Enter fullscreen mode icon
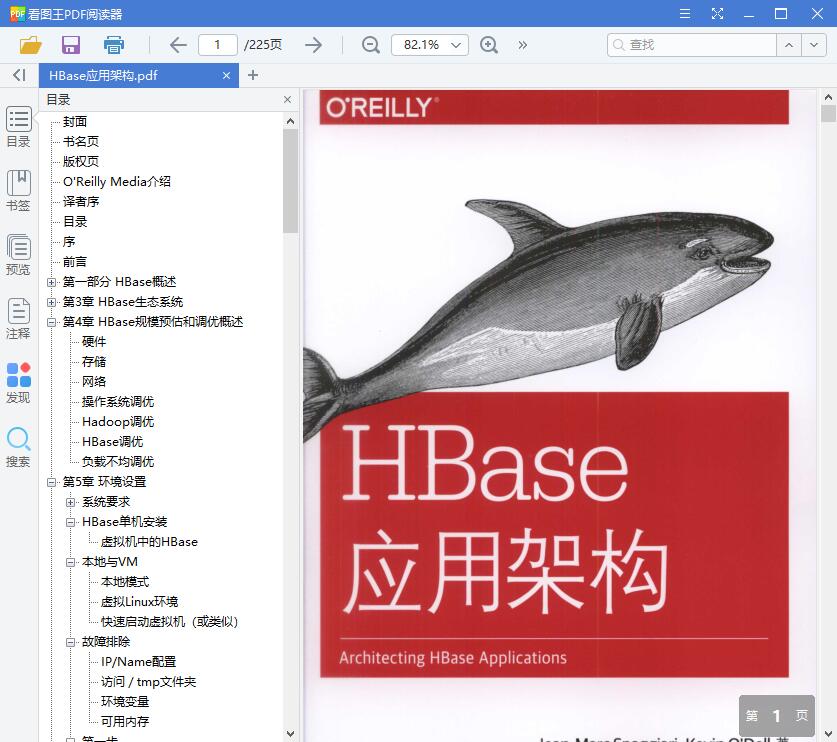 click(717, 14)
